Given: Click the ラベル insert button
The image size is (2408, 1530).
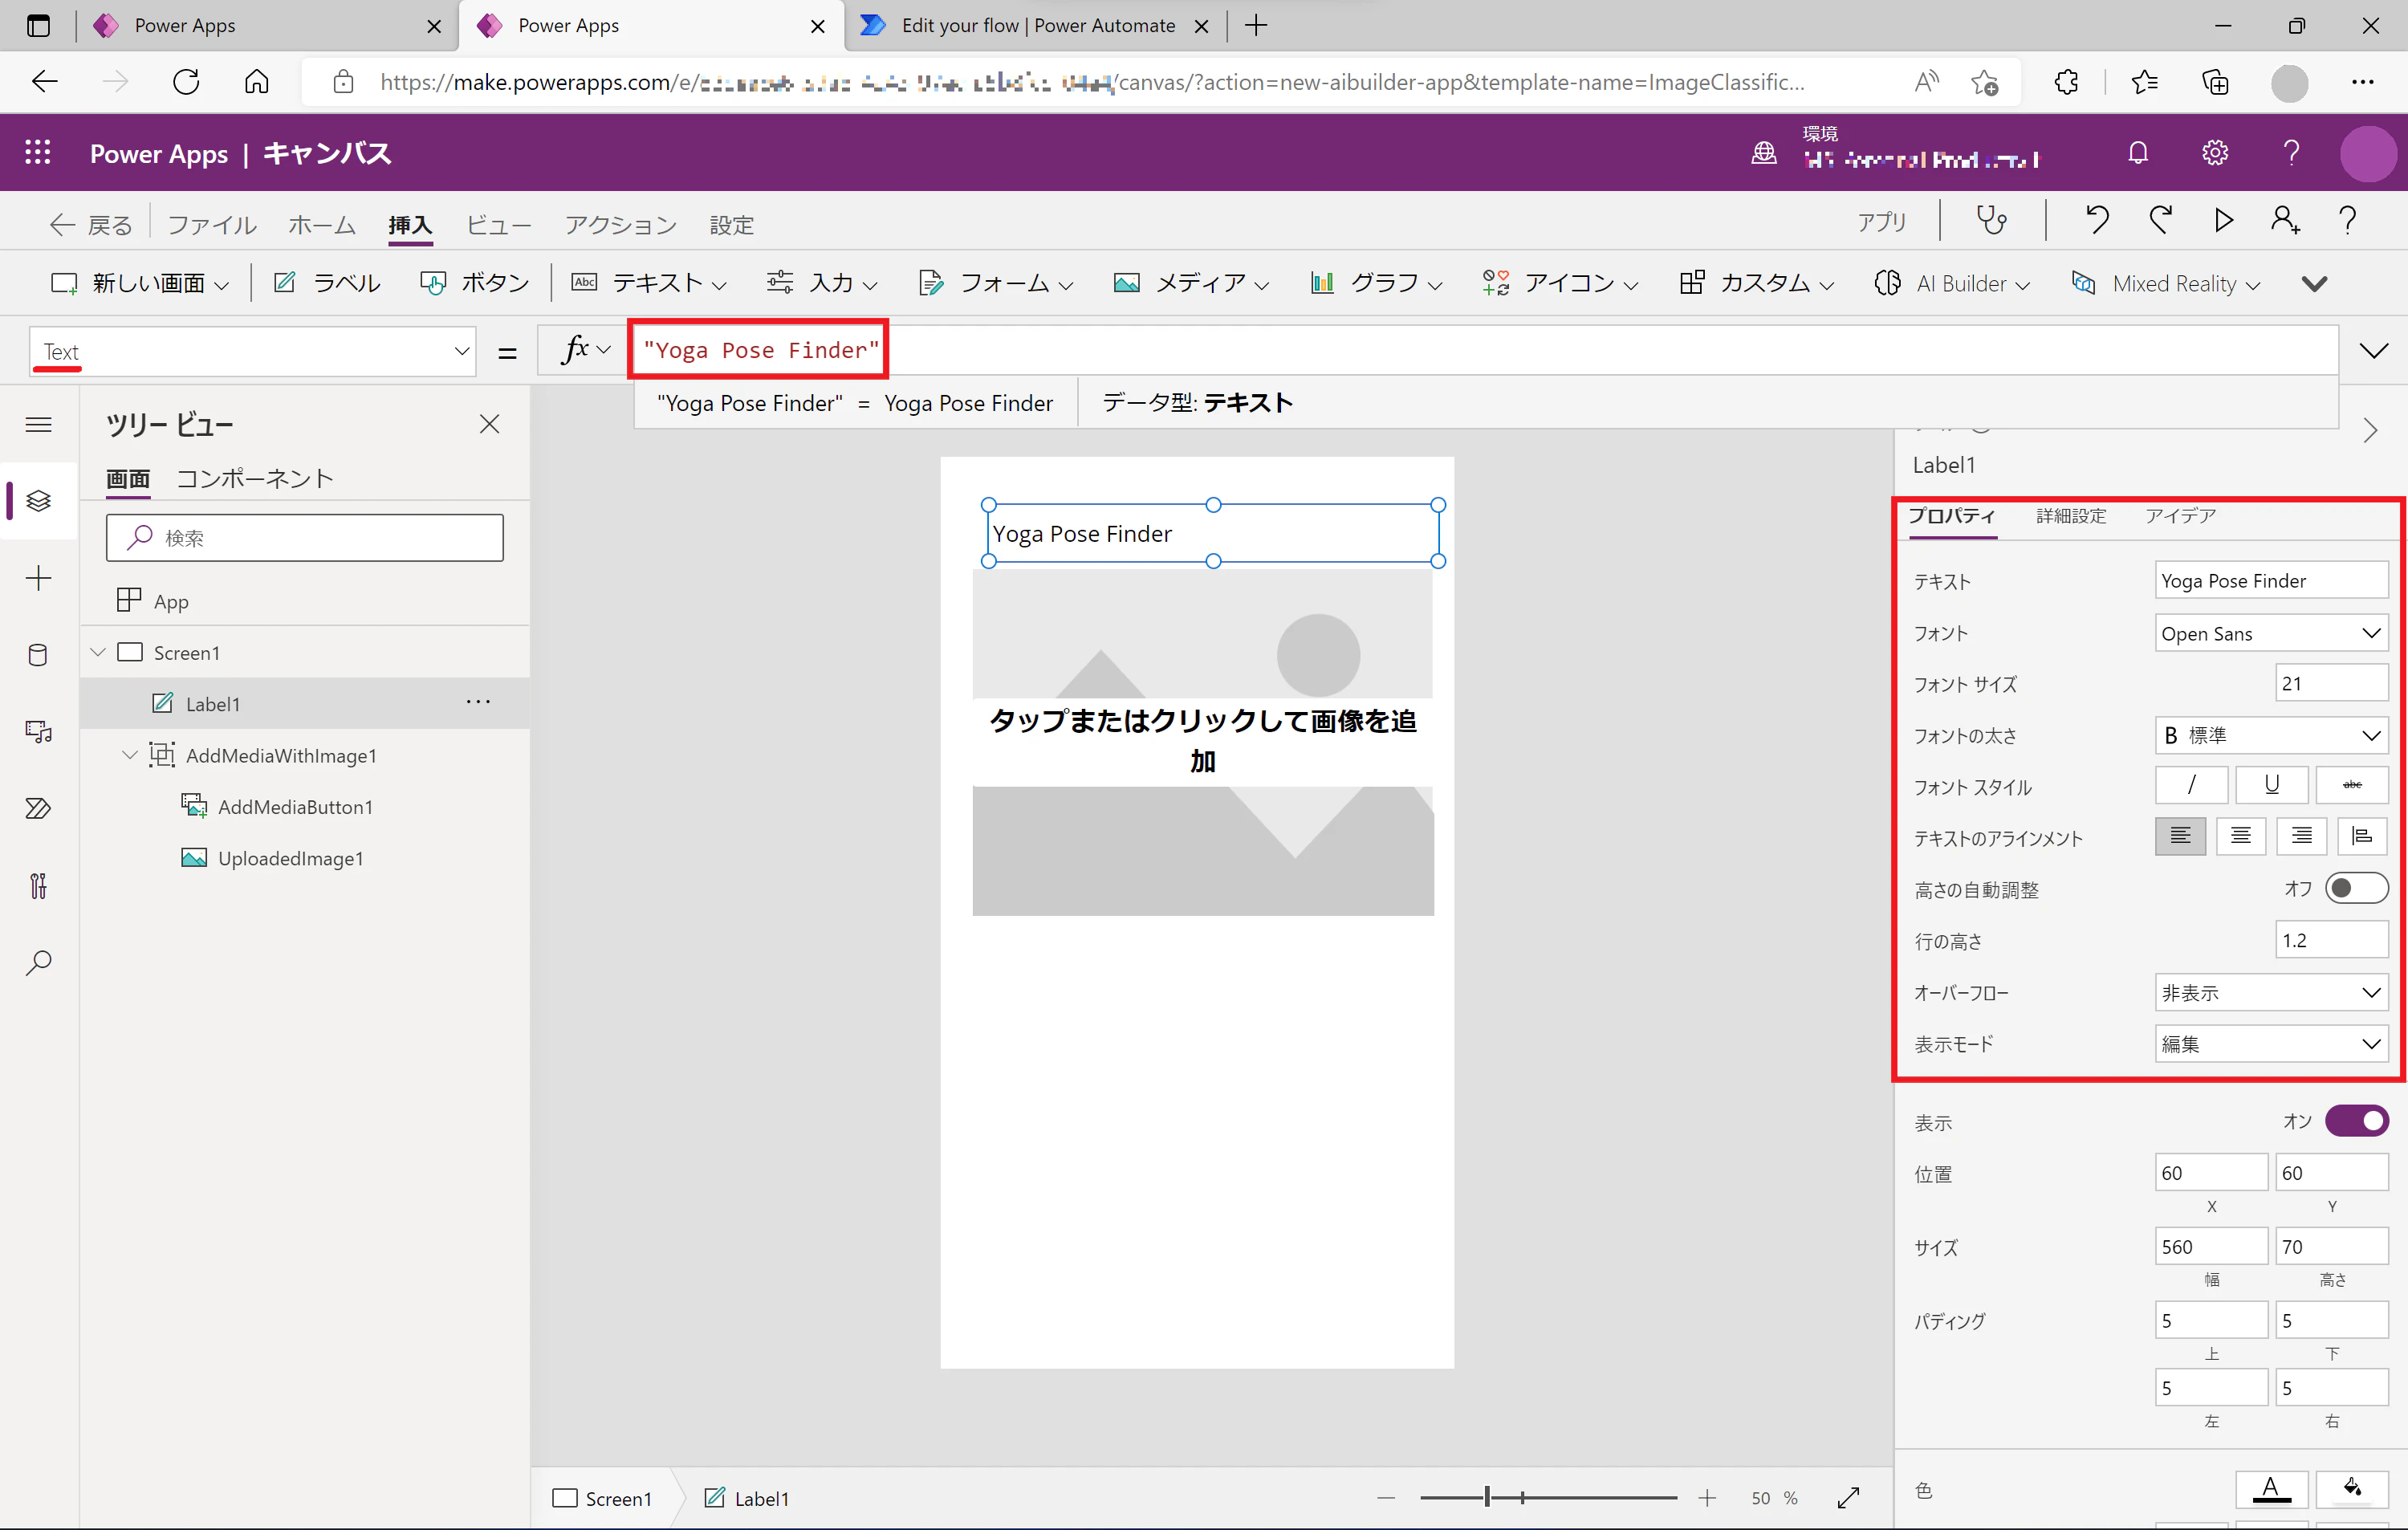Looking at the screenshot, I should pos(327,283).
